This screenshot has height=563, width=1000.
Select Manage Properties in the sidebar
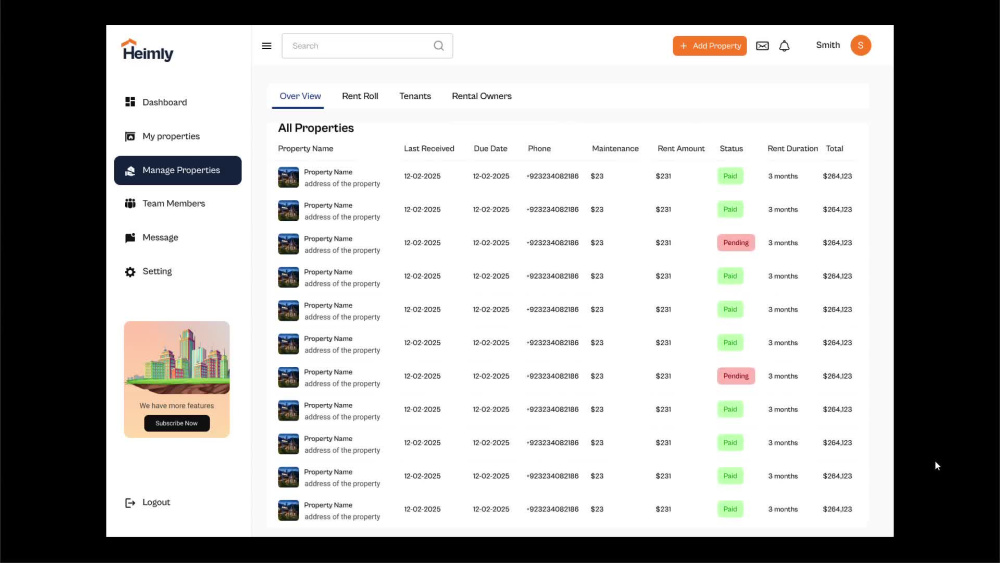[x=178, y=170]
